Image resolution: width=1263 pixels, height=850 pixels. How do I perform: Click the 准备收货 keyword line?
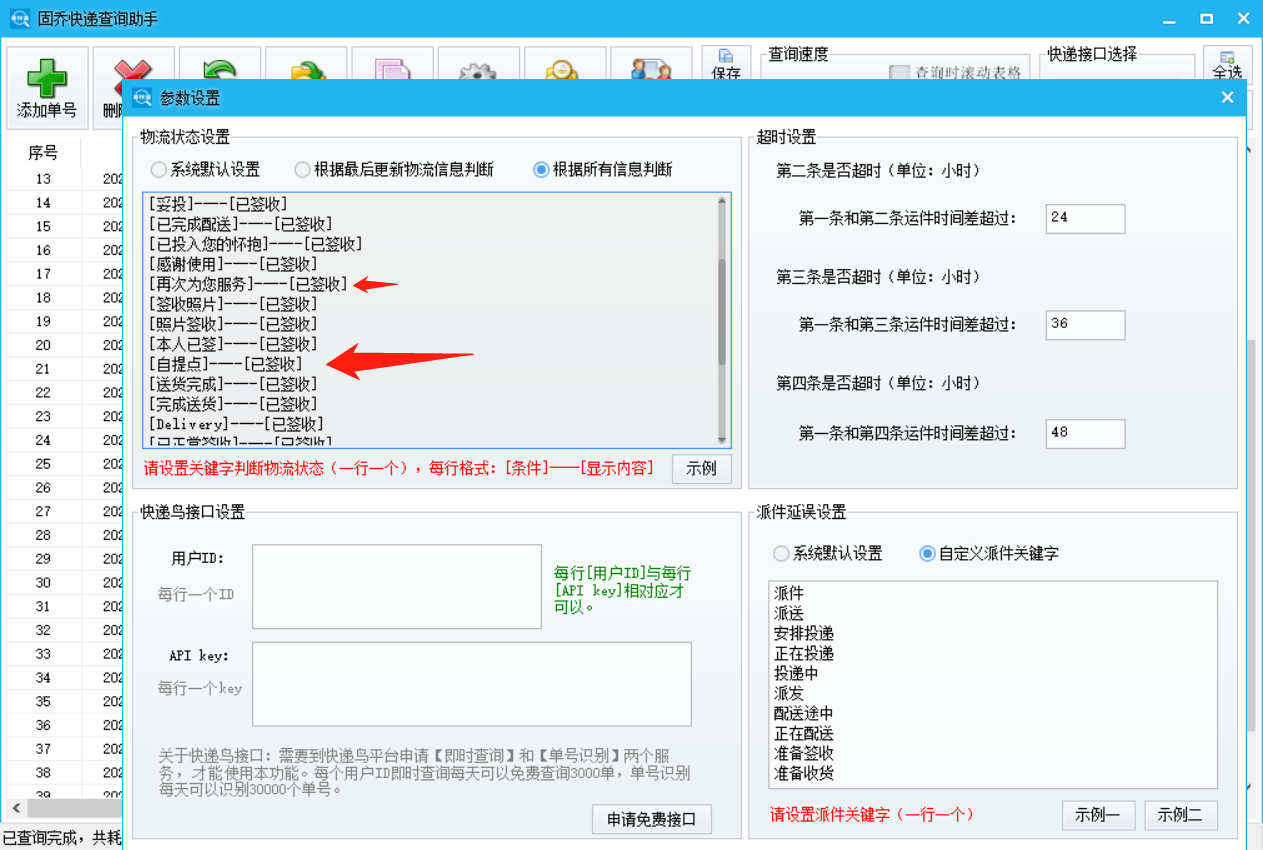[804, 774]
